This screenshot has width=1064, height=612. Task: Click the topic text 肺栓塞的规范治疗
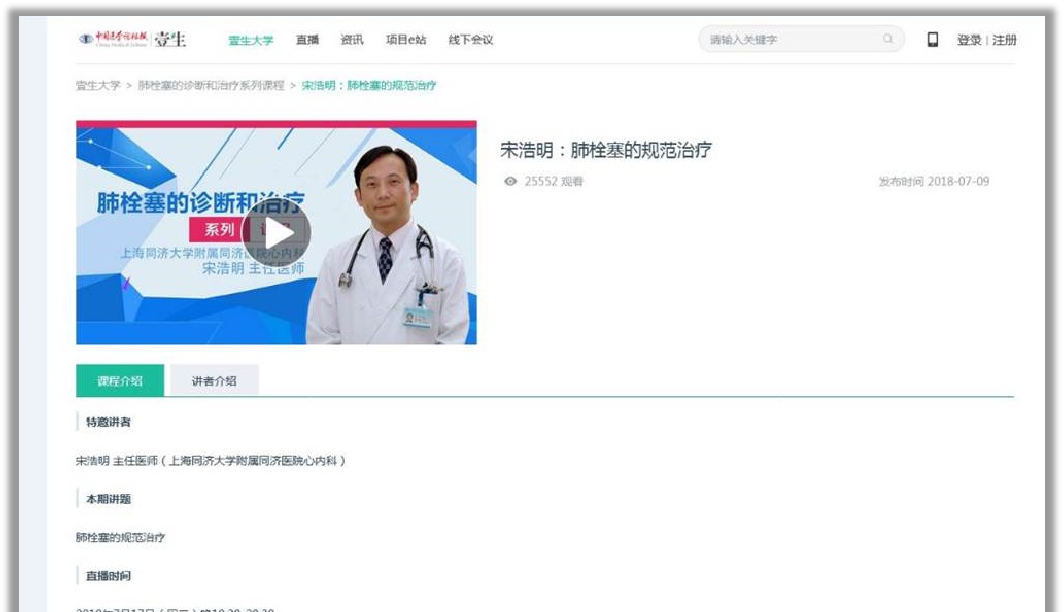[120, 537]
